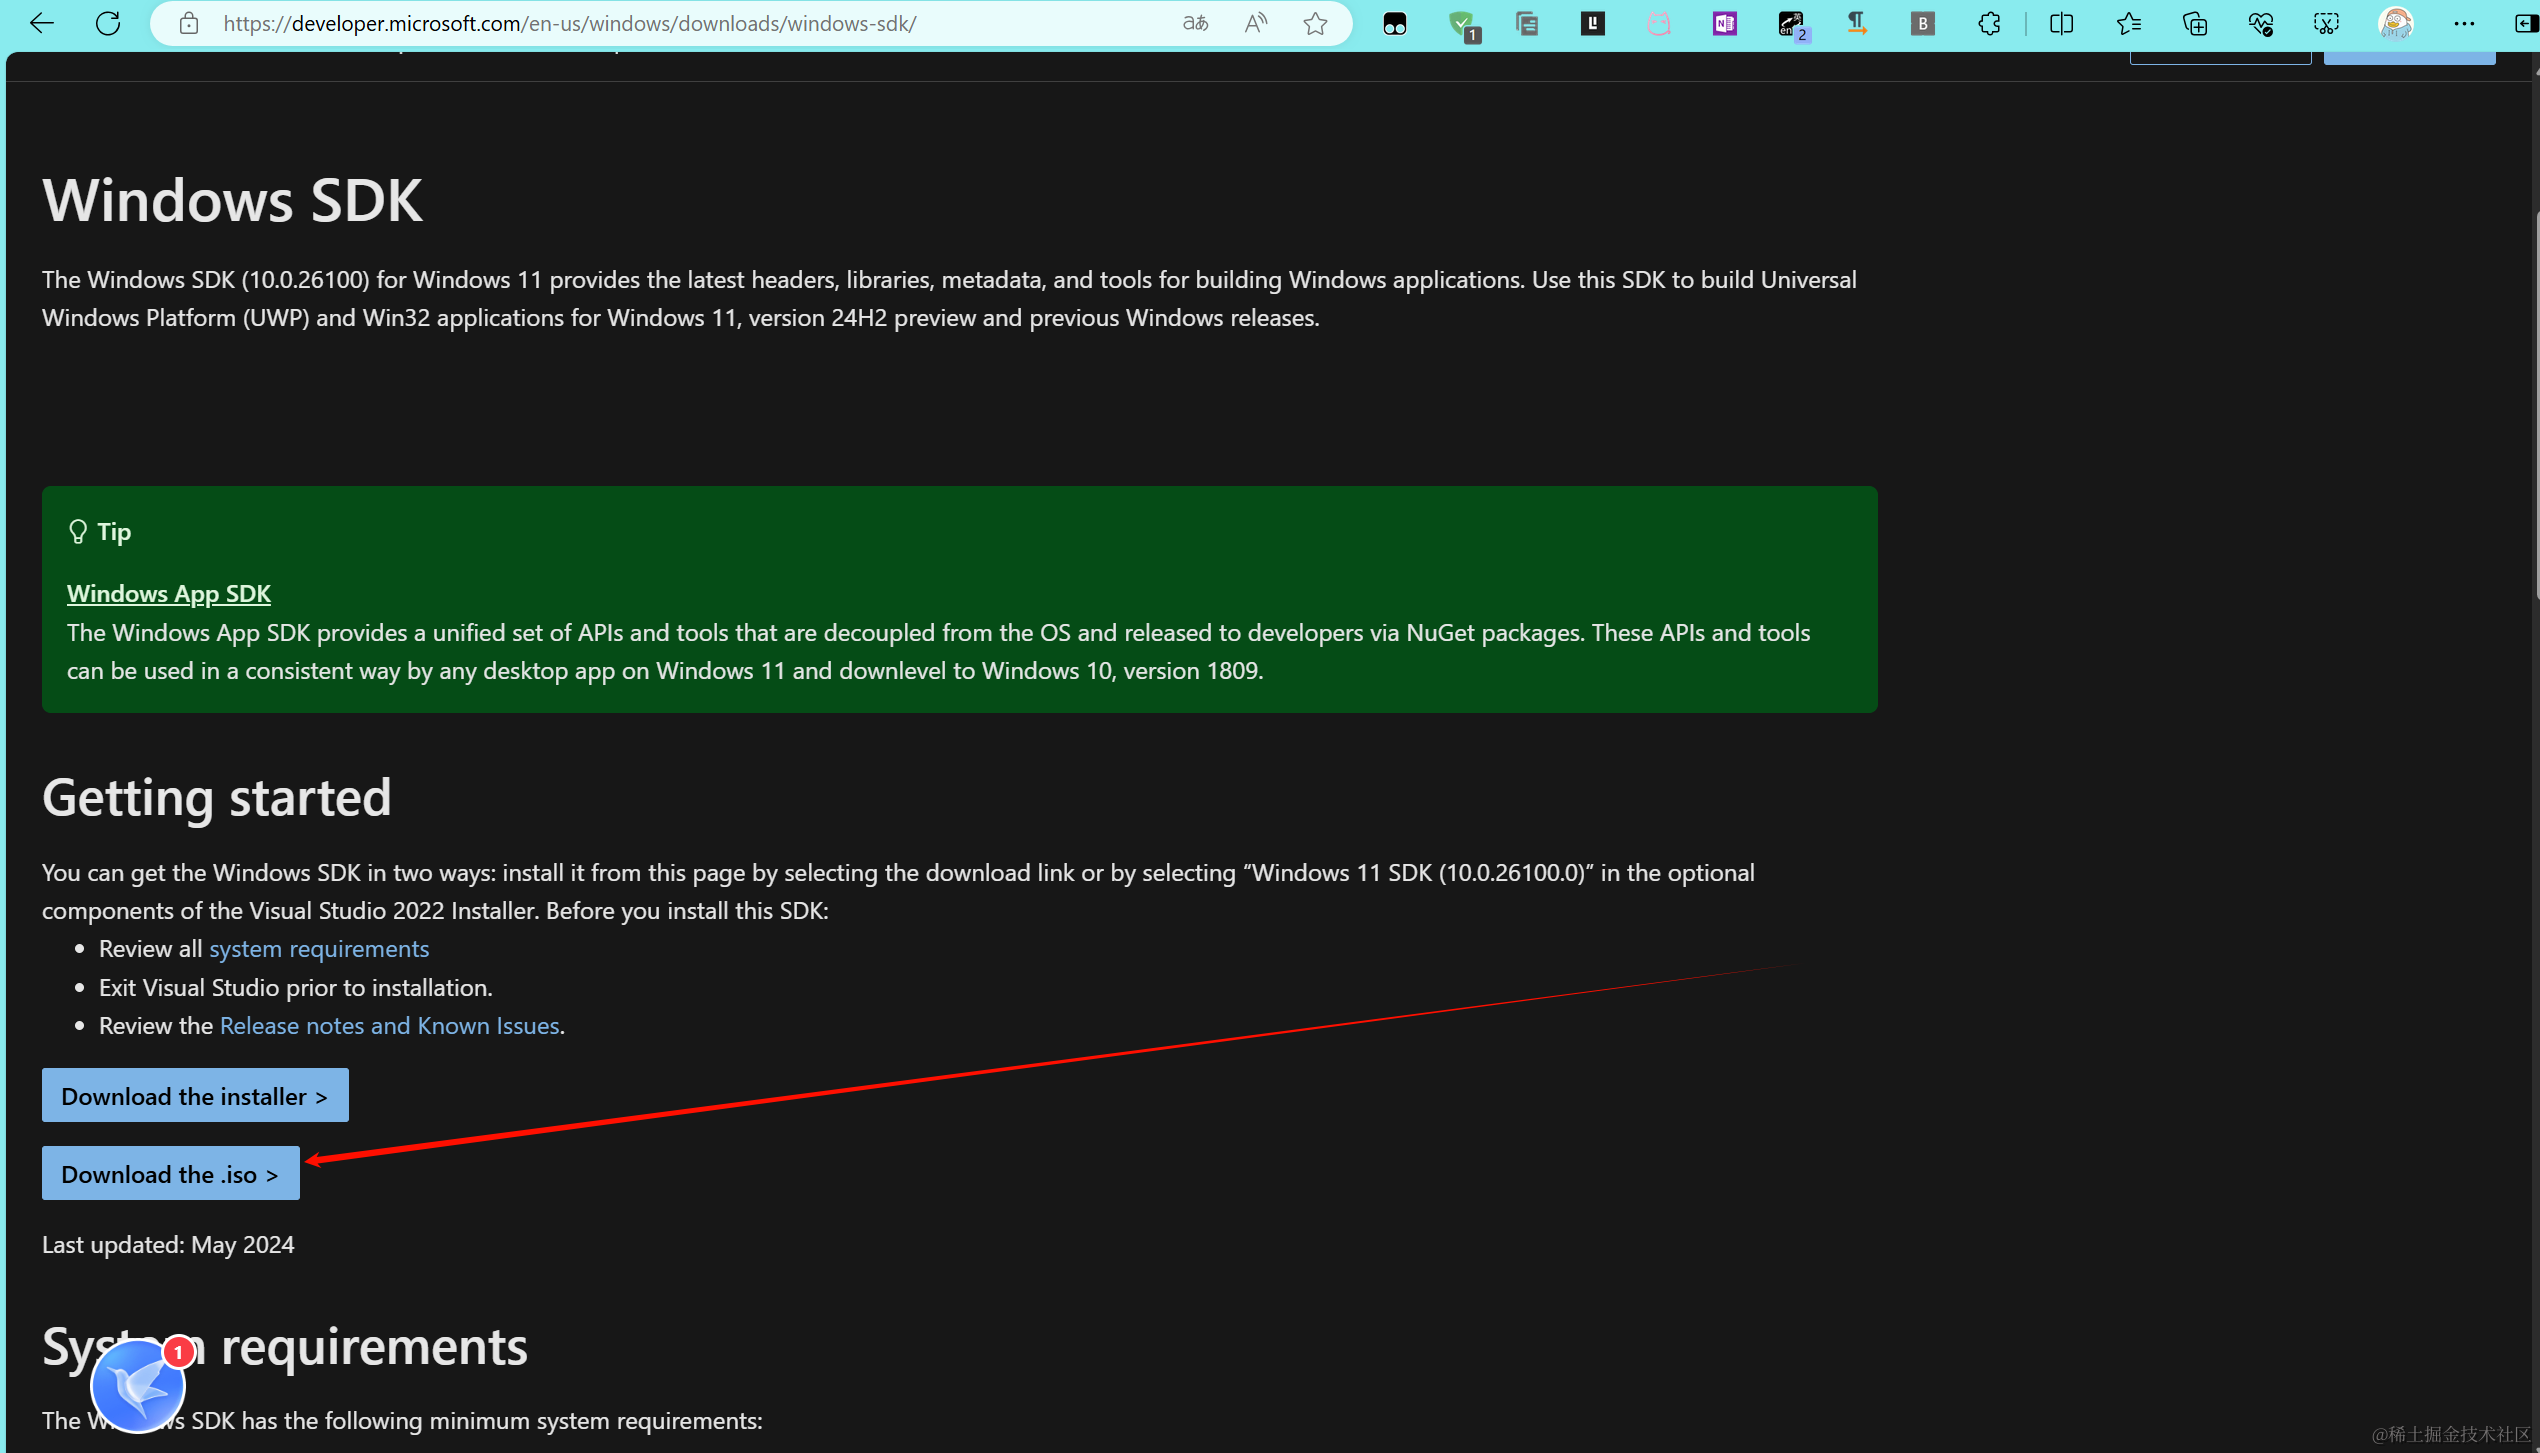Click Download the .iso button
2540x1453 pixels.
click(x=170, y=1174)
